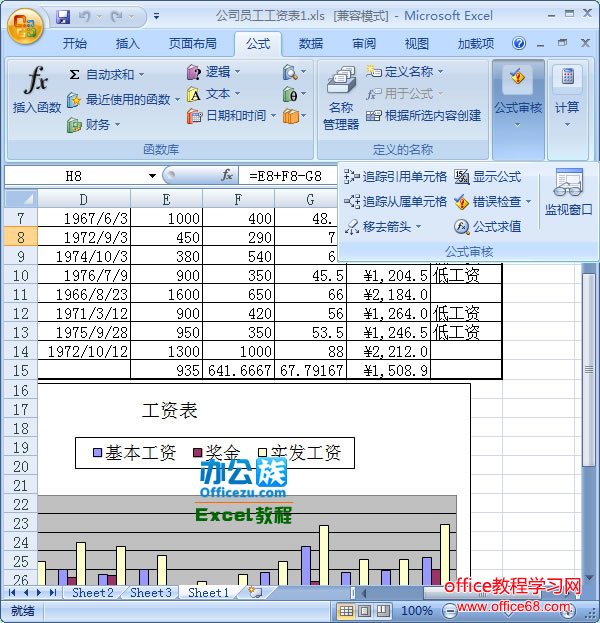The image size is (600, 623).
Task: Click the 基本工资 legend swatch
Action: click(97, 453)
